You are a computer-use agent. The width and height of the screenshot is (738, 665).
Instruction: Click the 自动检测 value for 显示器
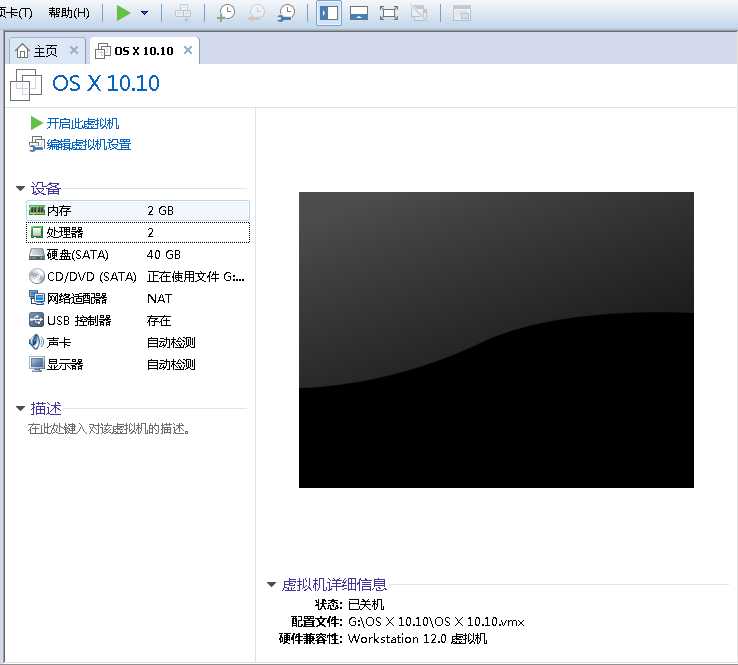[171, 364]
